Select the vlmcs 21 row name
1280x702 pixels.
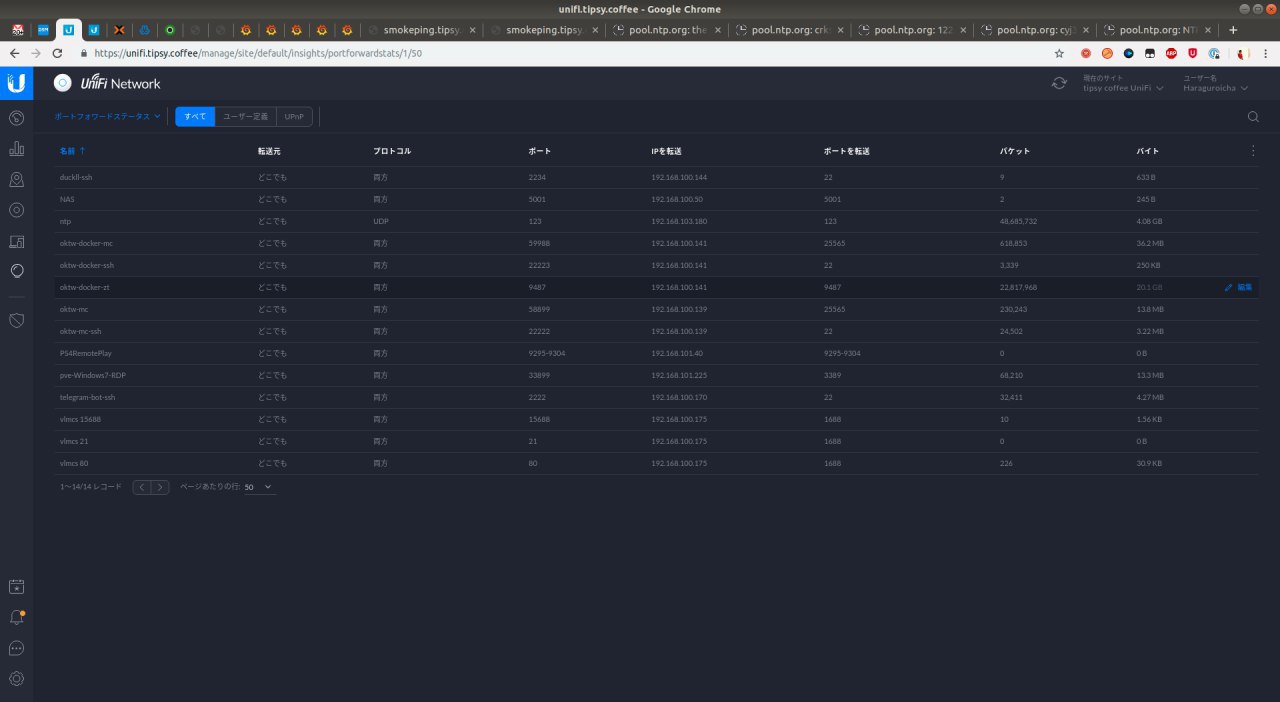74,441
